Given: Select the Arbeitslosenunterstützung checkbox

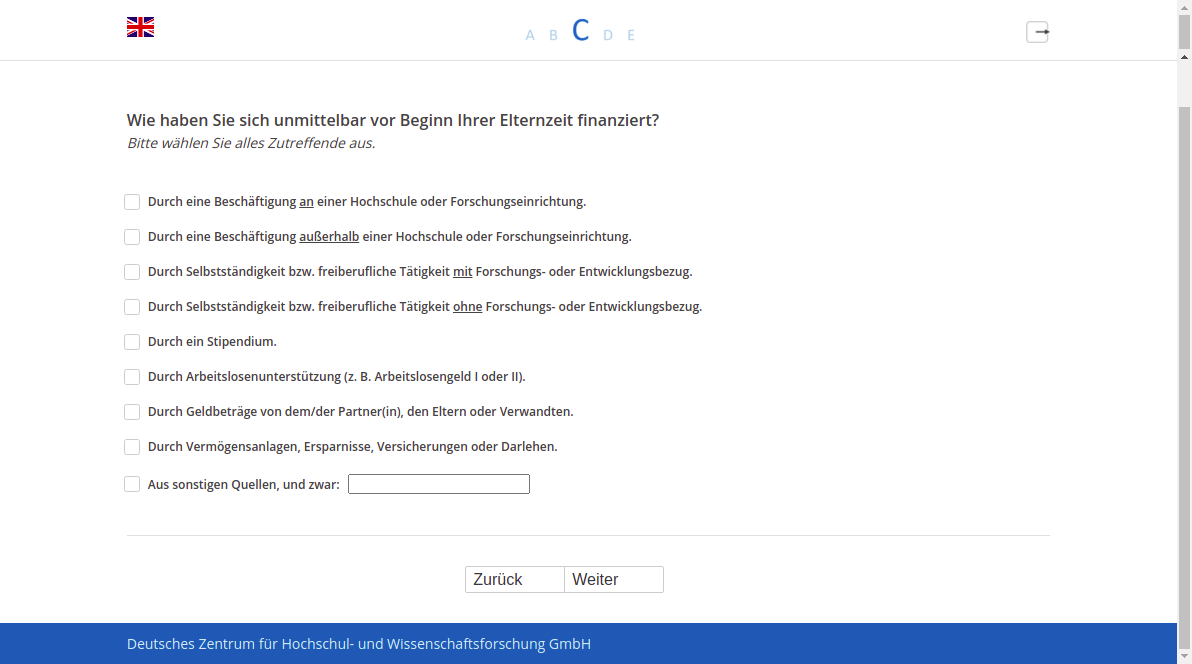Looking at the screenshot, I should [x=132, y=376].
